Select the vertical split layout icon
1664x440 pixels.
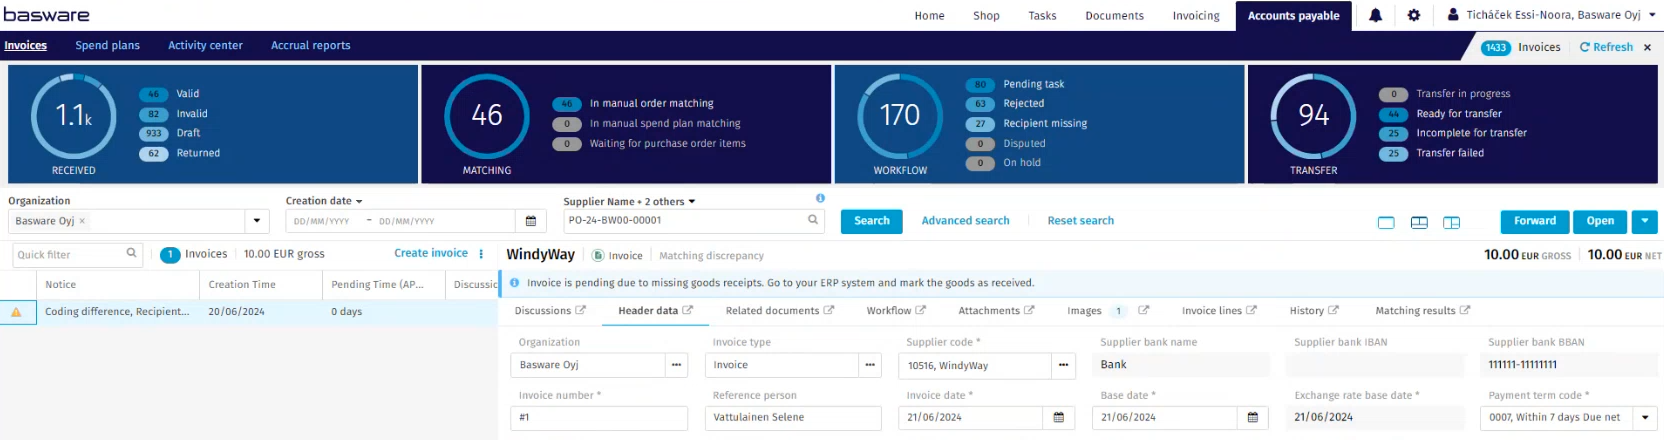(x=1452, y=222)
